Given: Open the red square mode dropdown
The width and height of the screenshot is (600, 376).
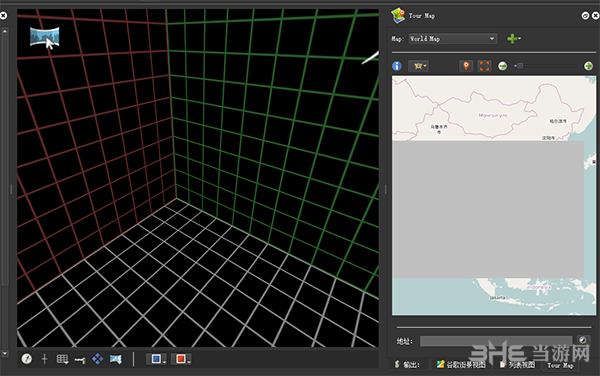Looking at the screenshot, I should 181,359.
